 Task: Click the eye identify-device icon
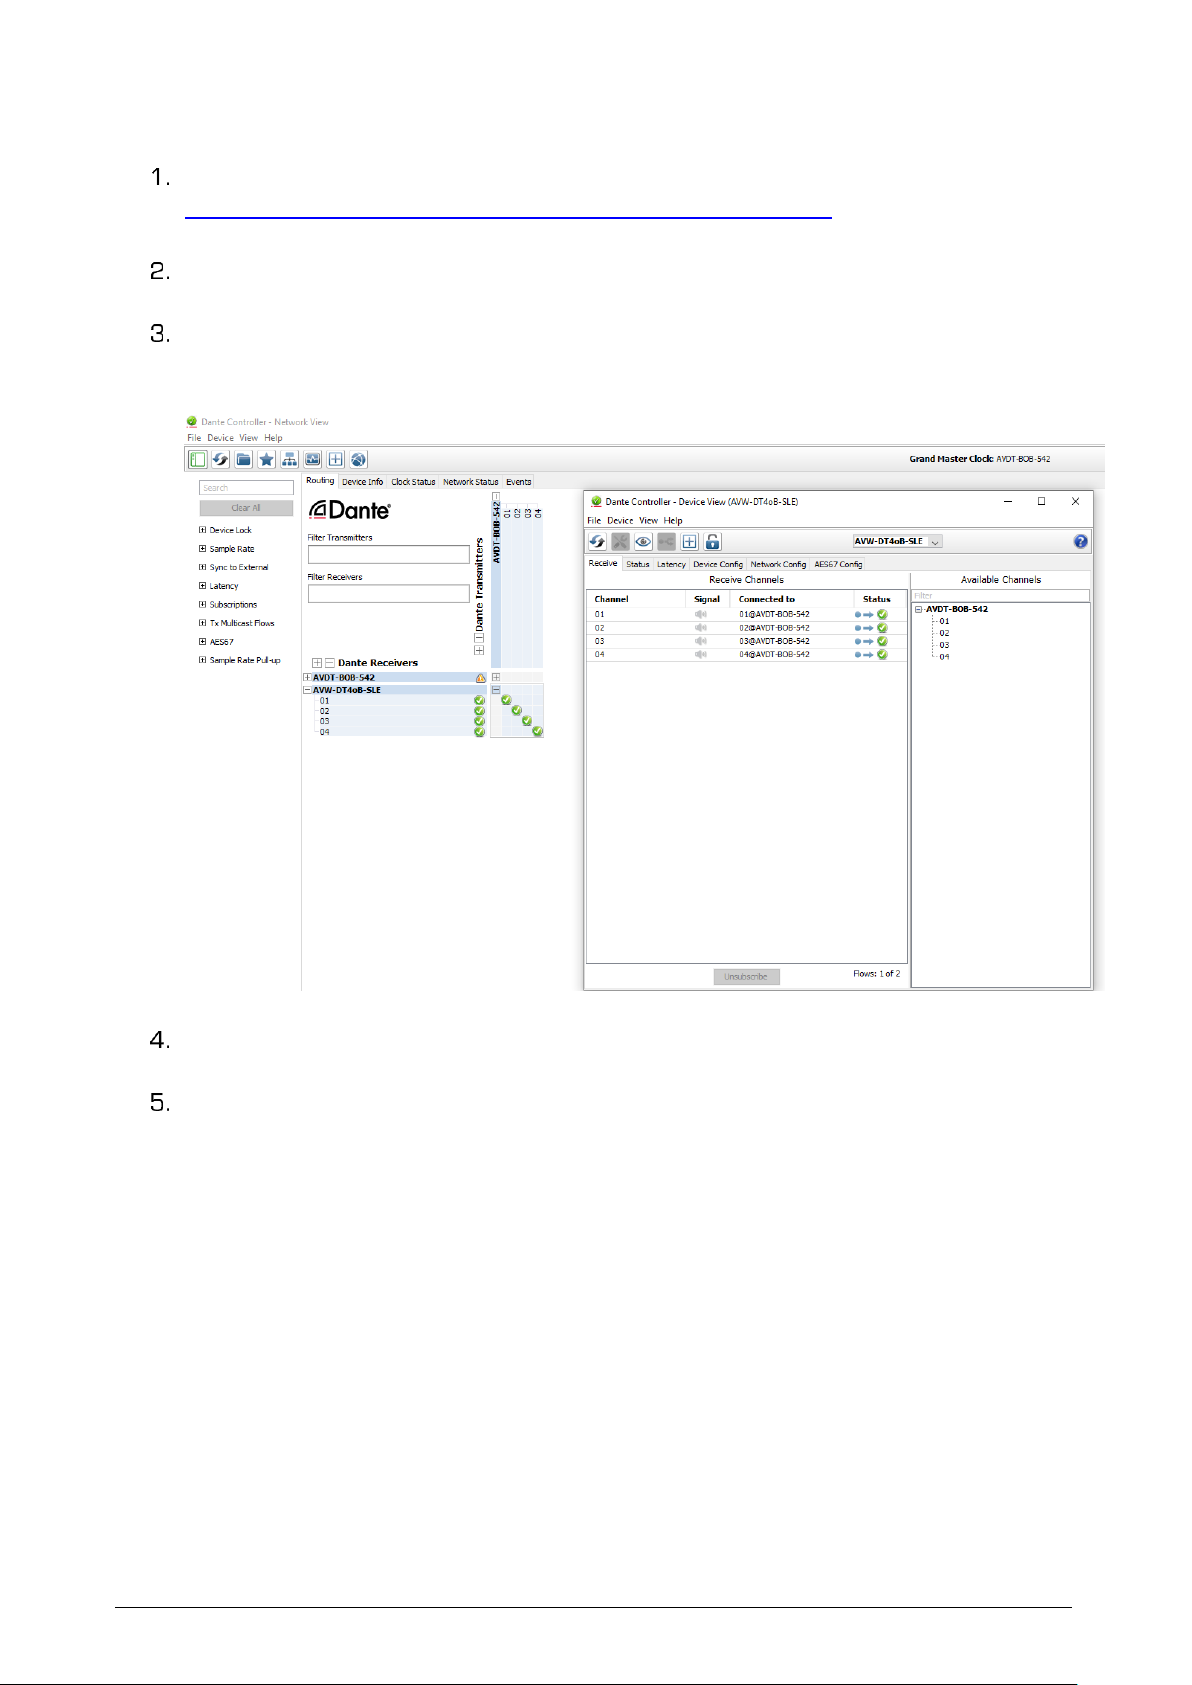pos(643,541)
